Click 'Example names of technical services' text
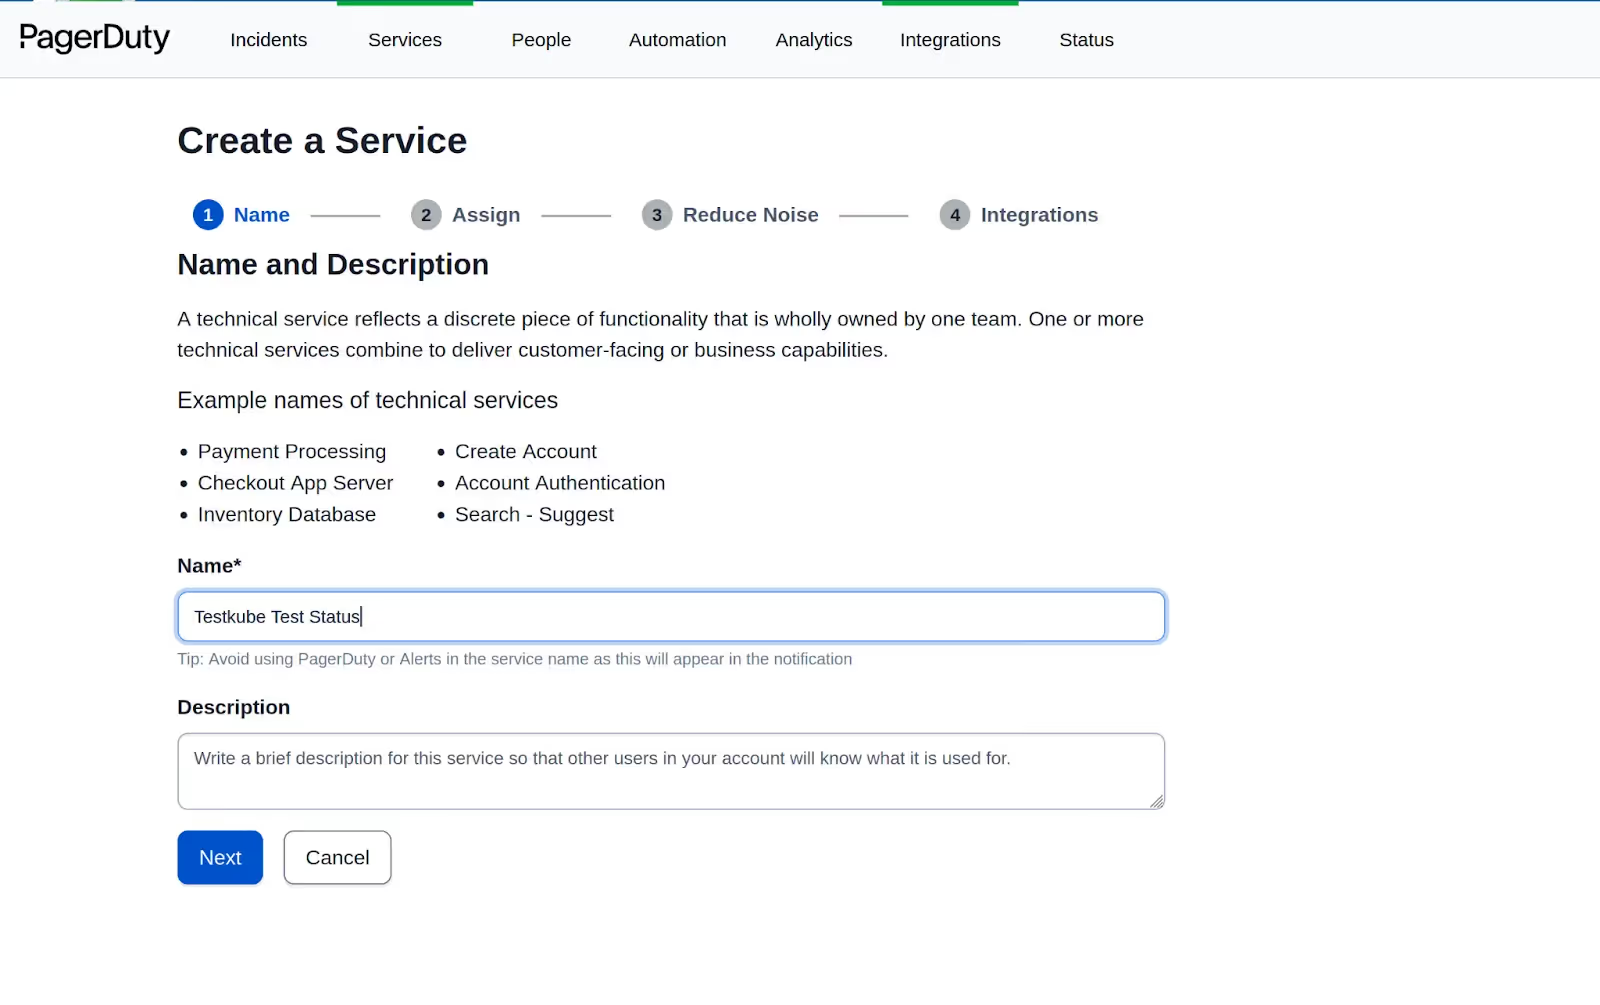1600x1005 pixels. 368,400
